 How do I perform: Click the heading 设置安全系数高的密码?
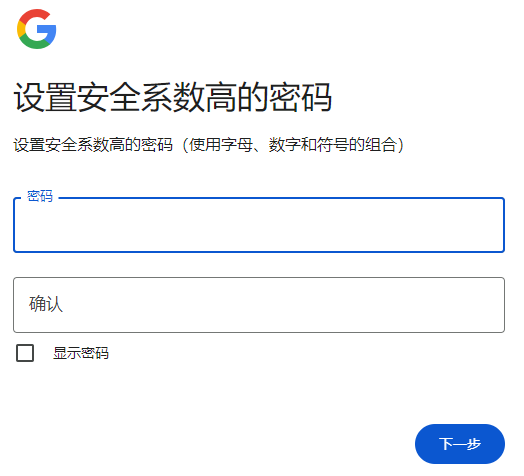point(174,98)
